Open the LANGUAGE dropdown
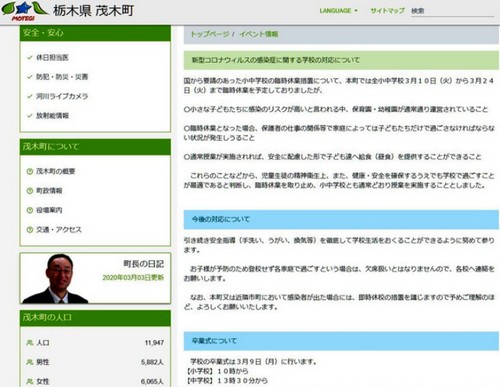500x387 pixels. pyautogui.click(x=338, y=11)
